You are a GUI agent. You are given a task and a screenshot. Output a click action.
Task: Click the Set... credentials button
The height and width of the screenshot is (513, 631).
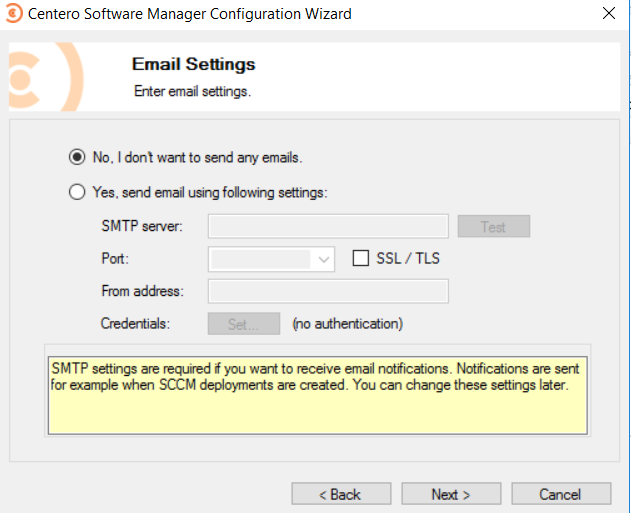click(244, 323)
